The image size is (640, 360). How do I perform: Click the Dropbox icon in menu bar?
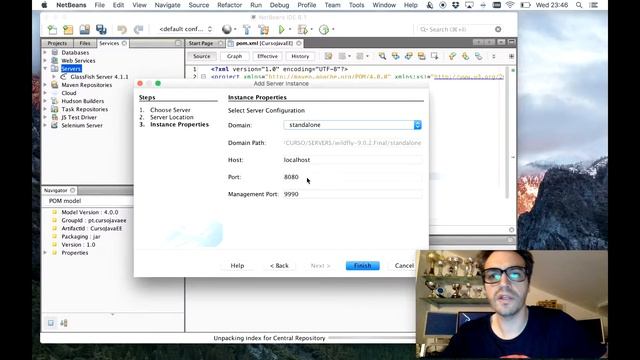456,5
